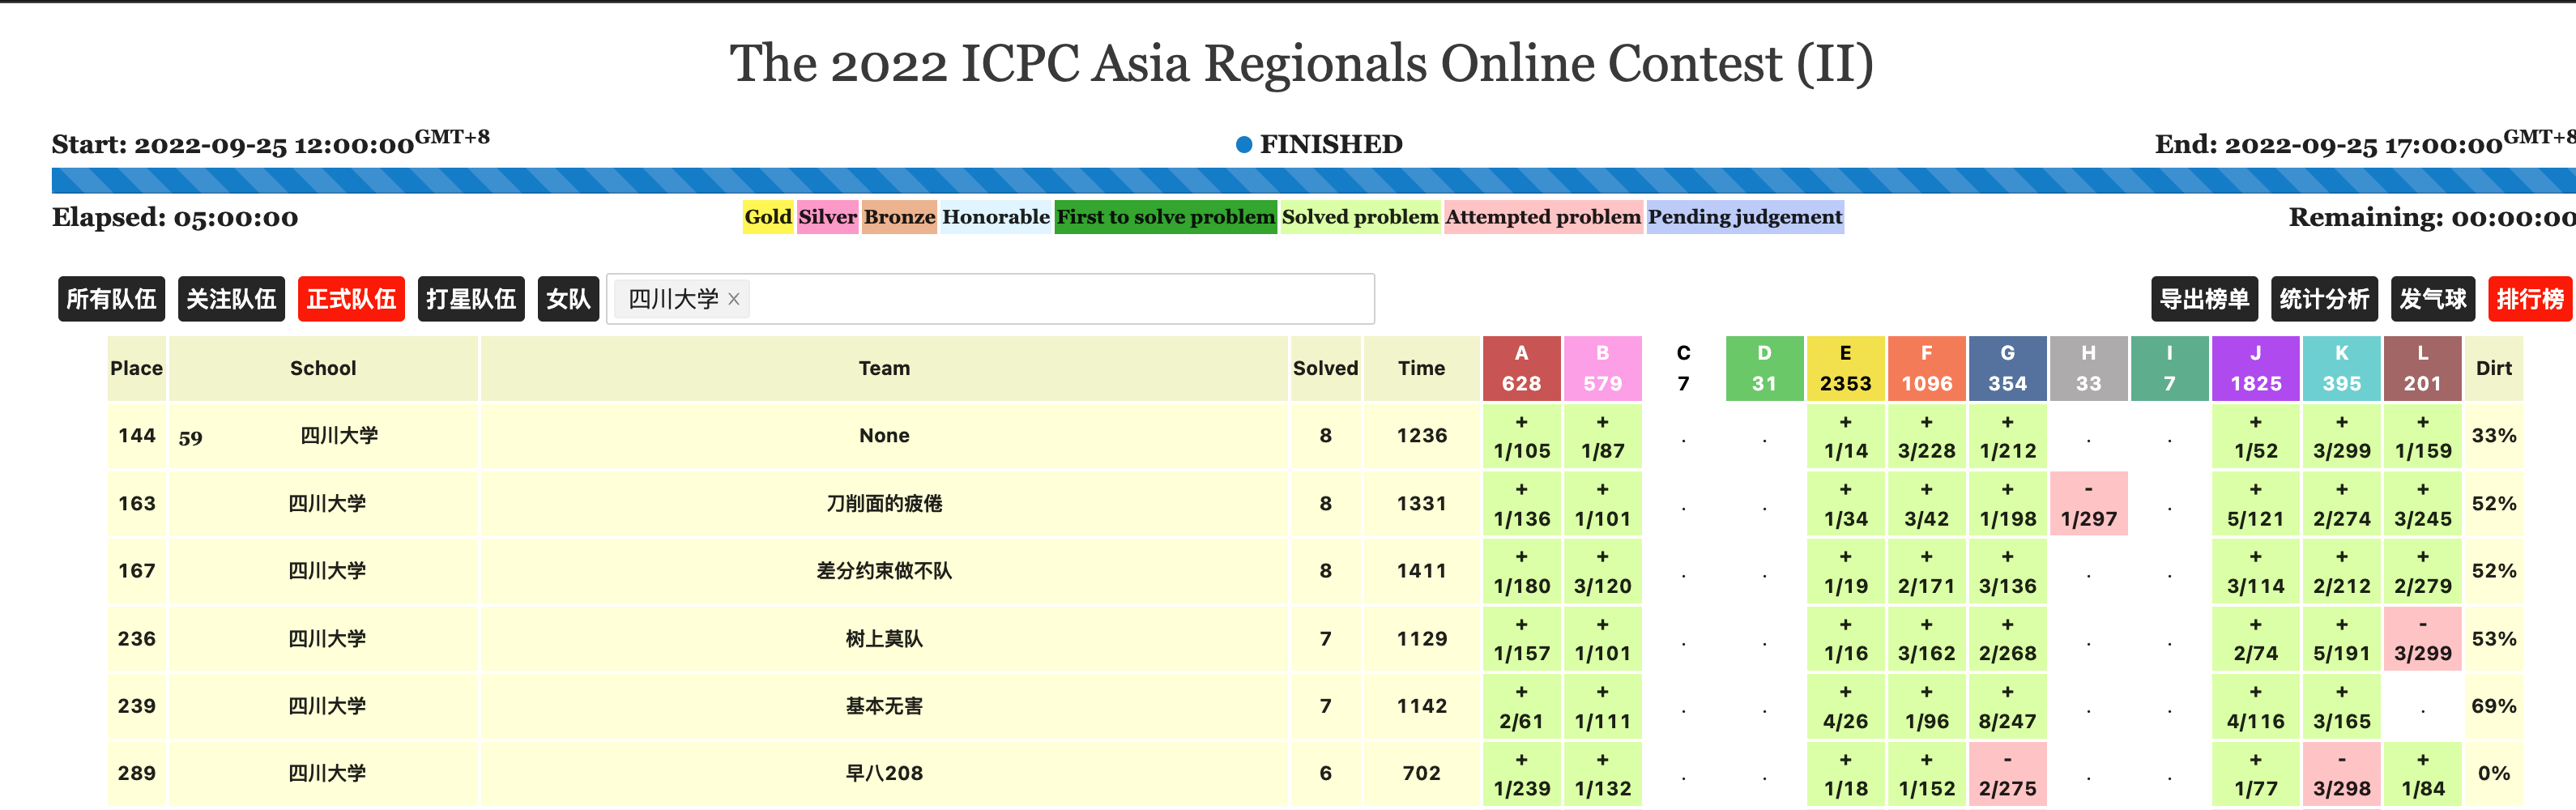Click problem L column header
This screenshot has width=2576, height=810.
[2422, 368]
